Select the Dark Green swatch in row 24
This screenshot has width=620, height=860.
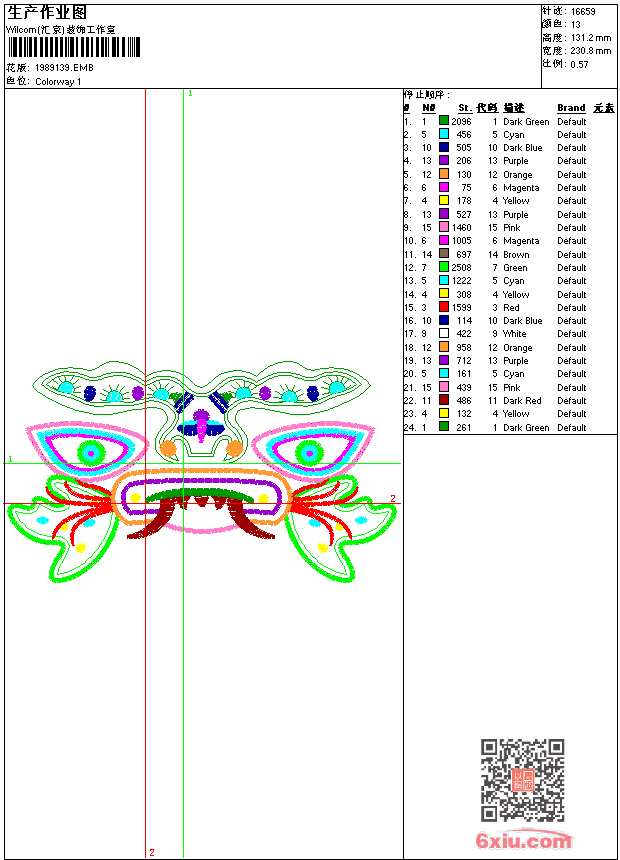[x=444, y=427]
